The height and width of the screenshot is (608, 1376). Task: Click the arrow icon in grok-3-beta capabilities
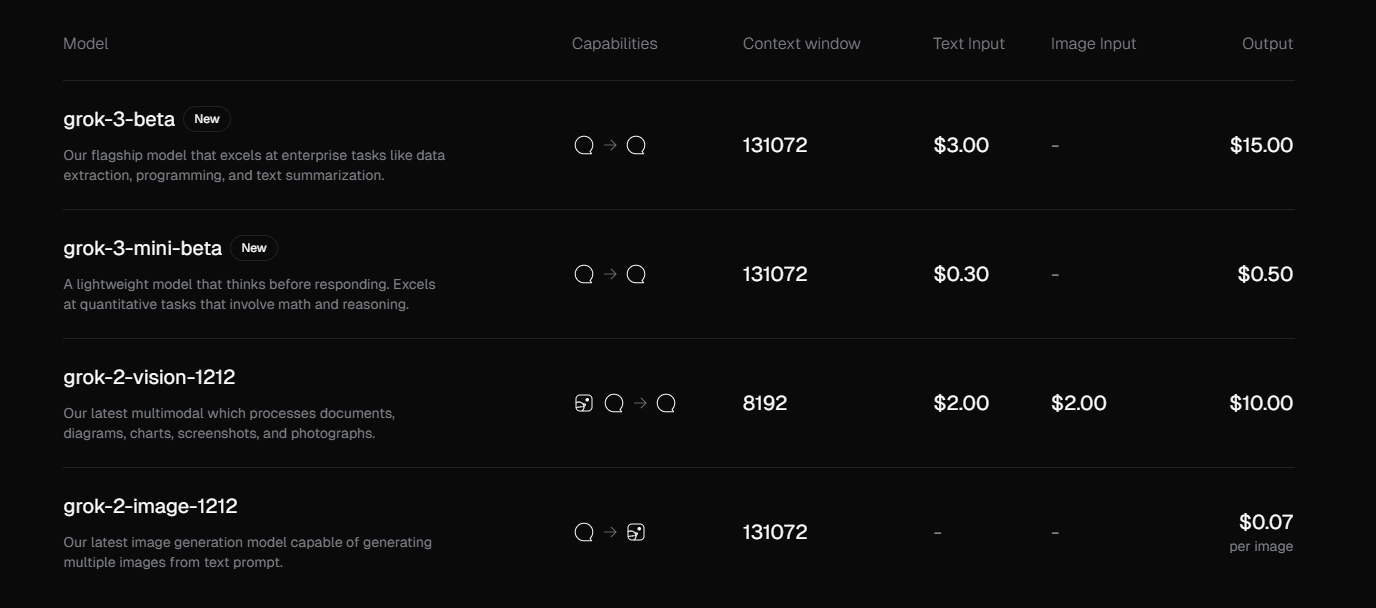[610, 145]
